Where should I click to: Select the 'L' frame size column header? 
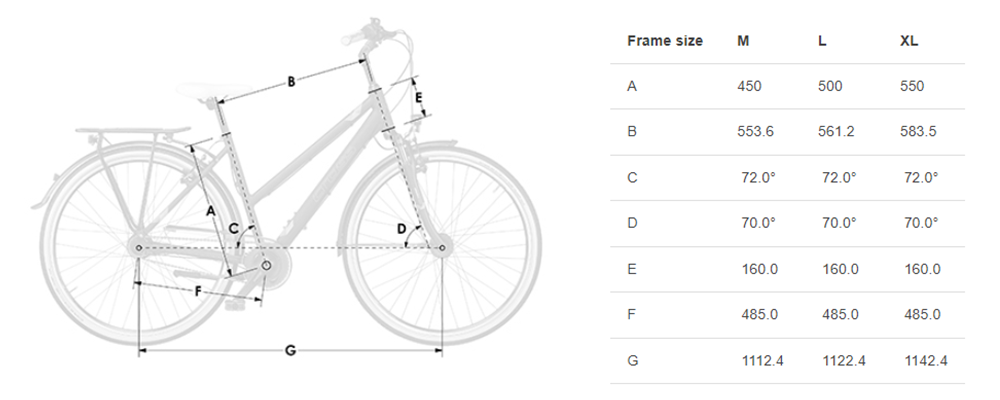822,41
